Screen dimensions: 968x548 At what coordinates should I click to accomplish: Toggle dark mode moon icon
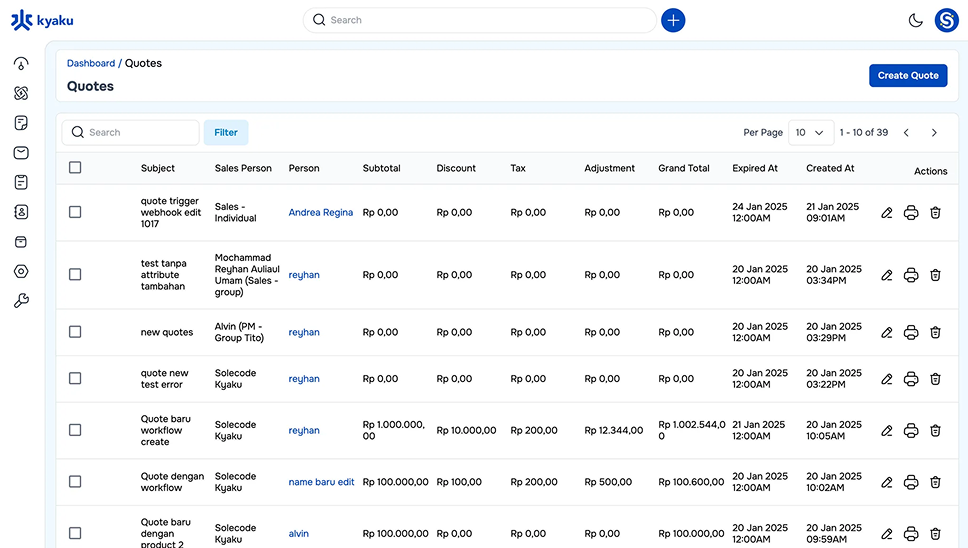(916, 20)
